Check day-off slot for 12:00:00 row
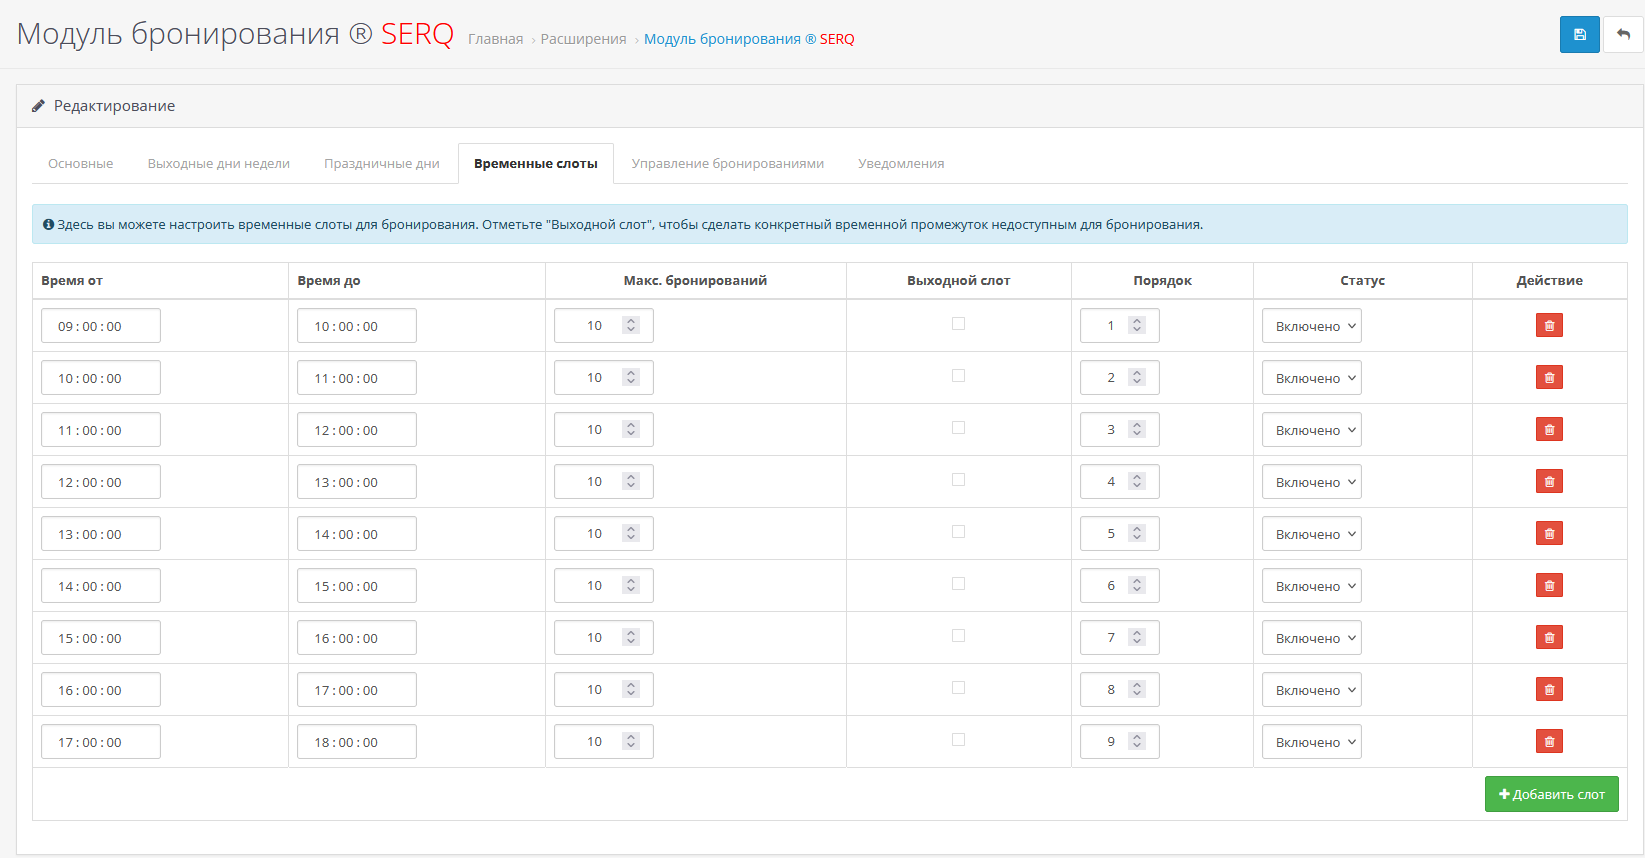 [958, 480]
